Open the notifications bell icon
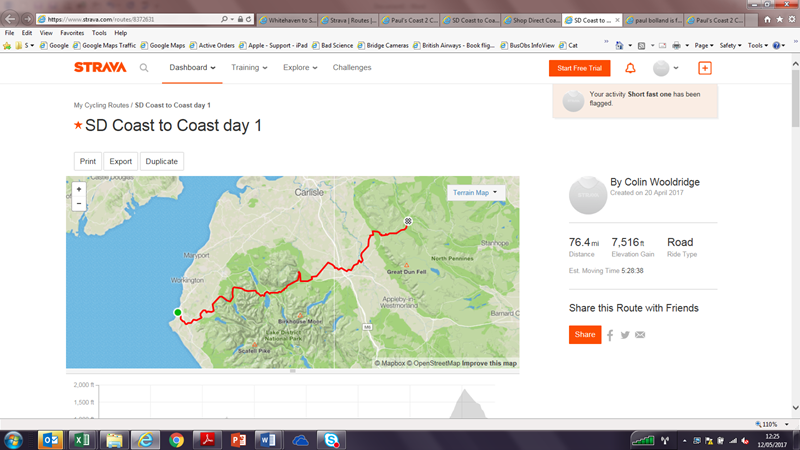Viewport: 800px width, 450px height. coord(630,68)
